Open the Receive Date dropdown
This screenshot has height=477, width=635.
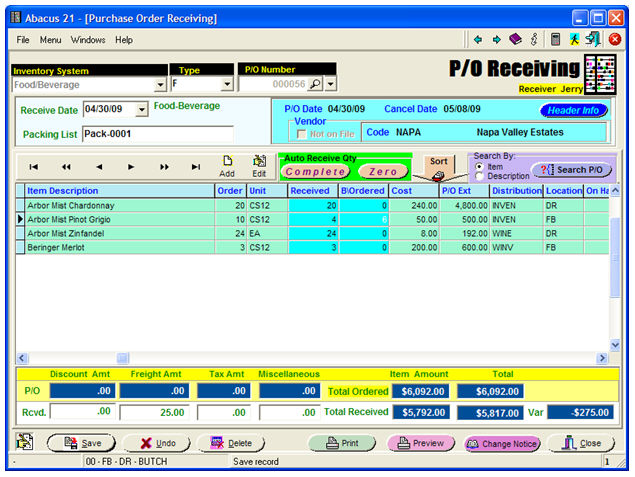click(141, 110)
